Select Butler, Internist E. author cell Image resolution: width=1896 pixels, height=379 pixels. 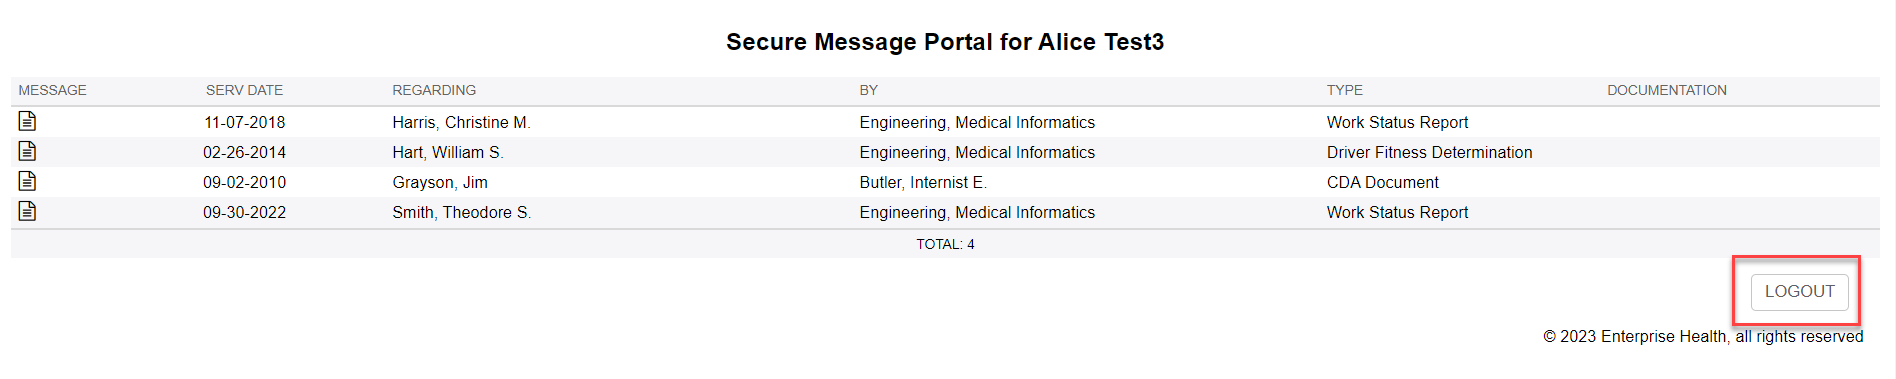(923, 182)
